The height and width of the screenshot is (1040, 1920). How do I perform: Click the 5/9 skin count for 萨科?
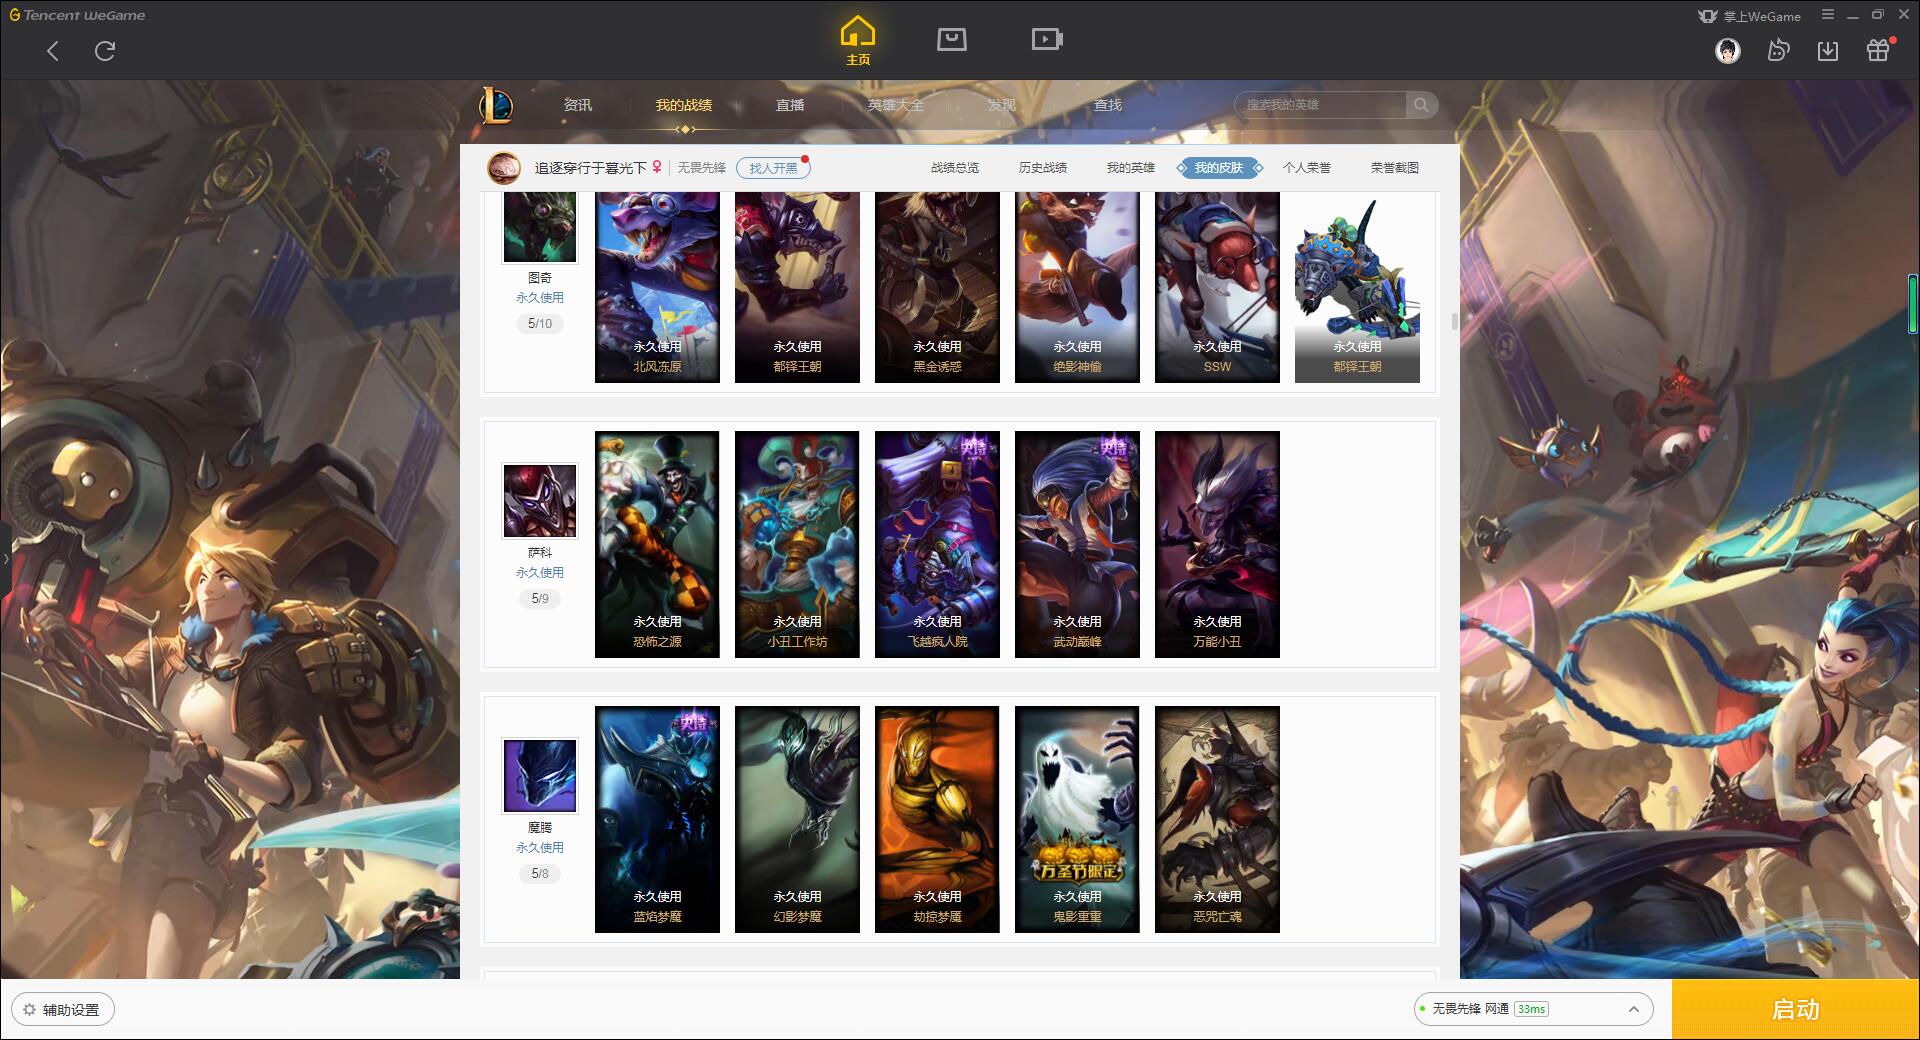point(540,599)
